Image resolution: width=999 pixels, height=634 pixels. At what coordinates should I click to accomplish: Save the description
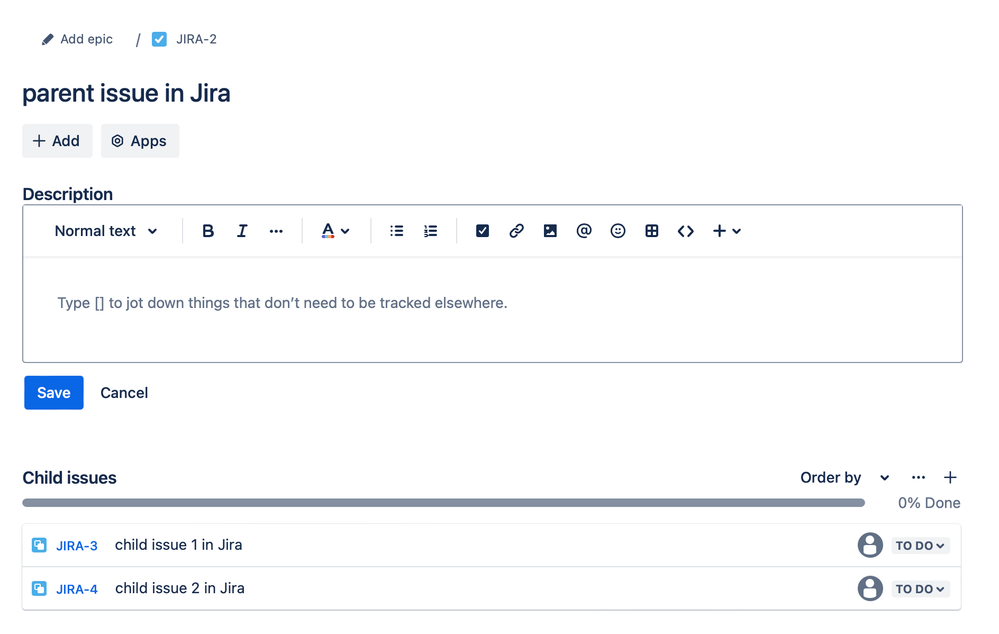tap(54, 393)
